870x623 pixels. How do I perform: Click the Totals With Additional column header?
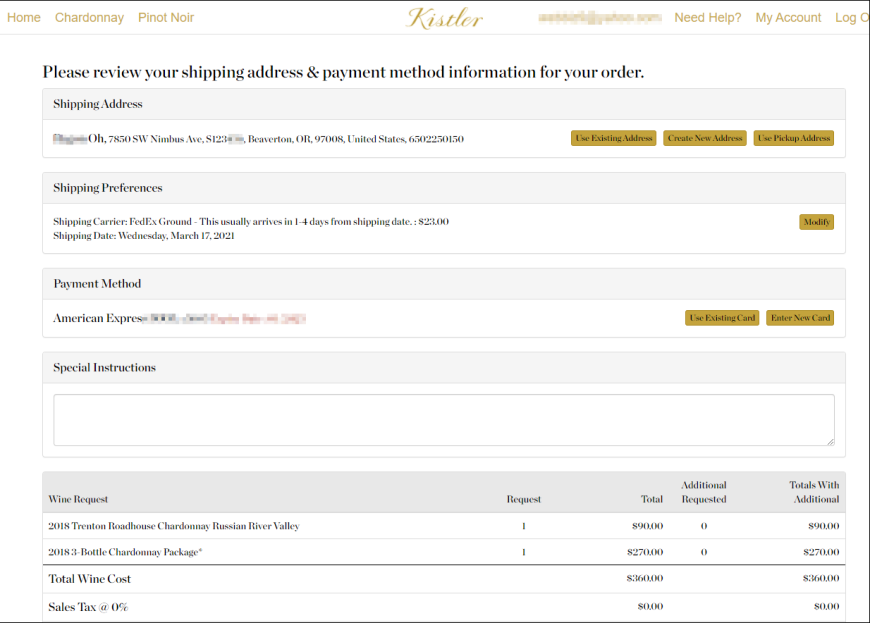pyautogui.click(x=814, y=492)
